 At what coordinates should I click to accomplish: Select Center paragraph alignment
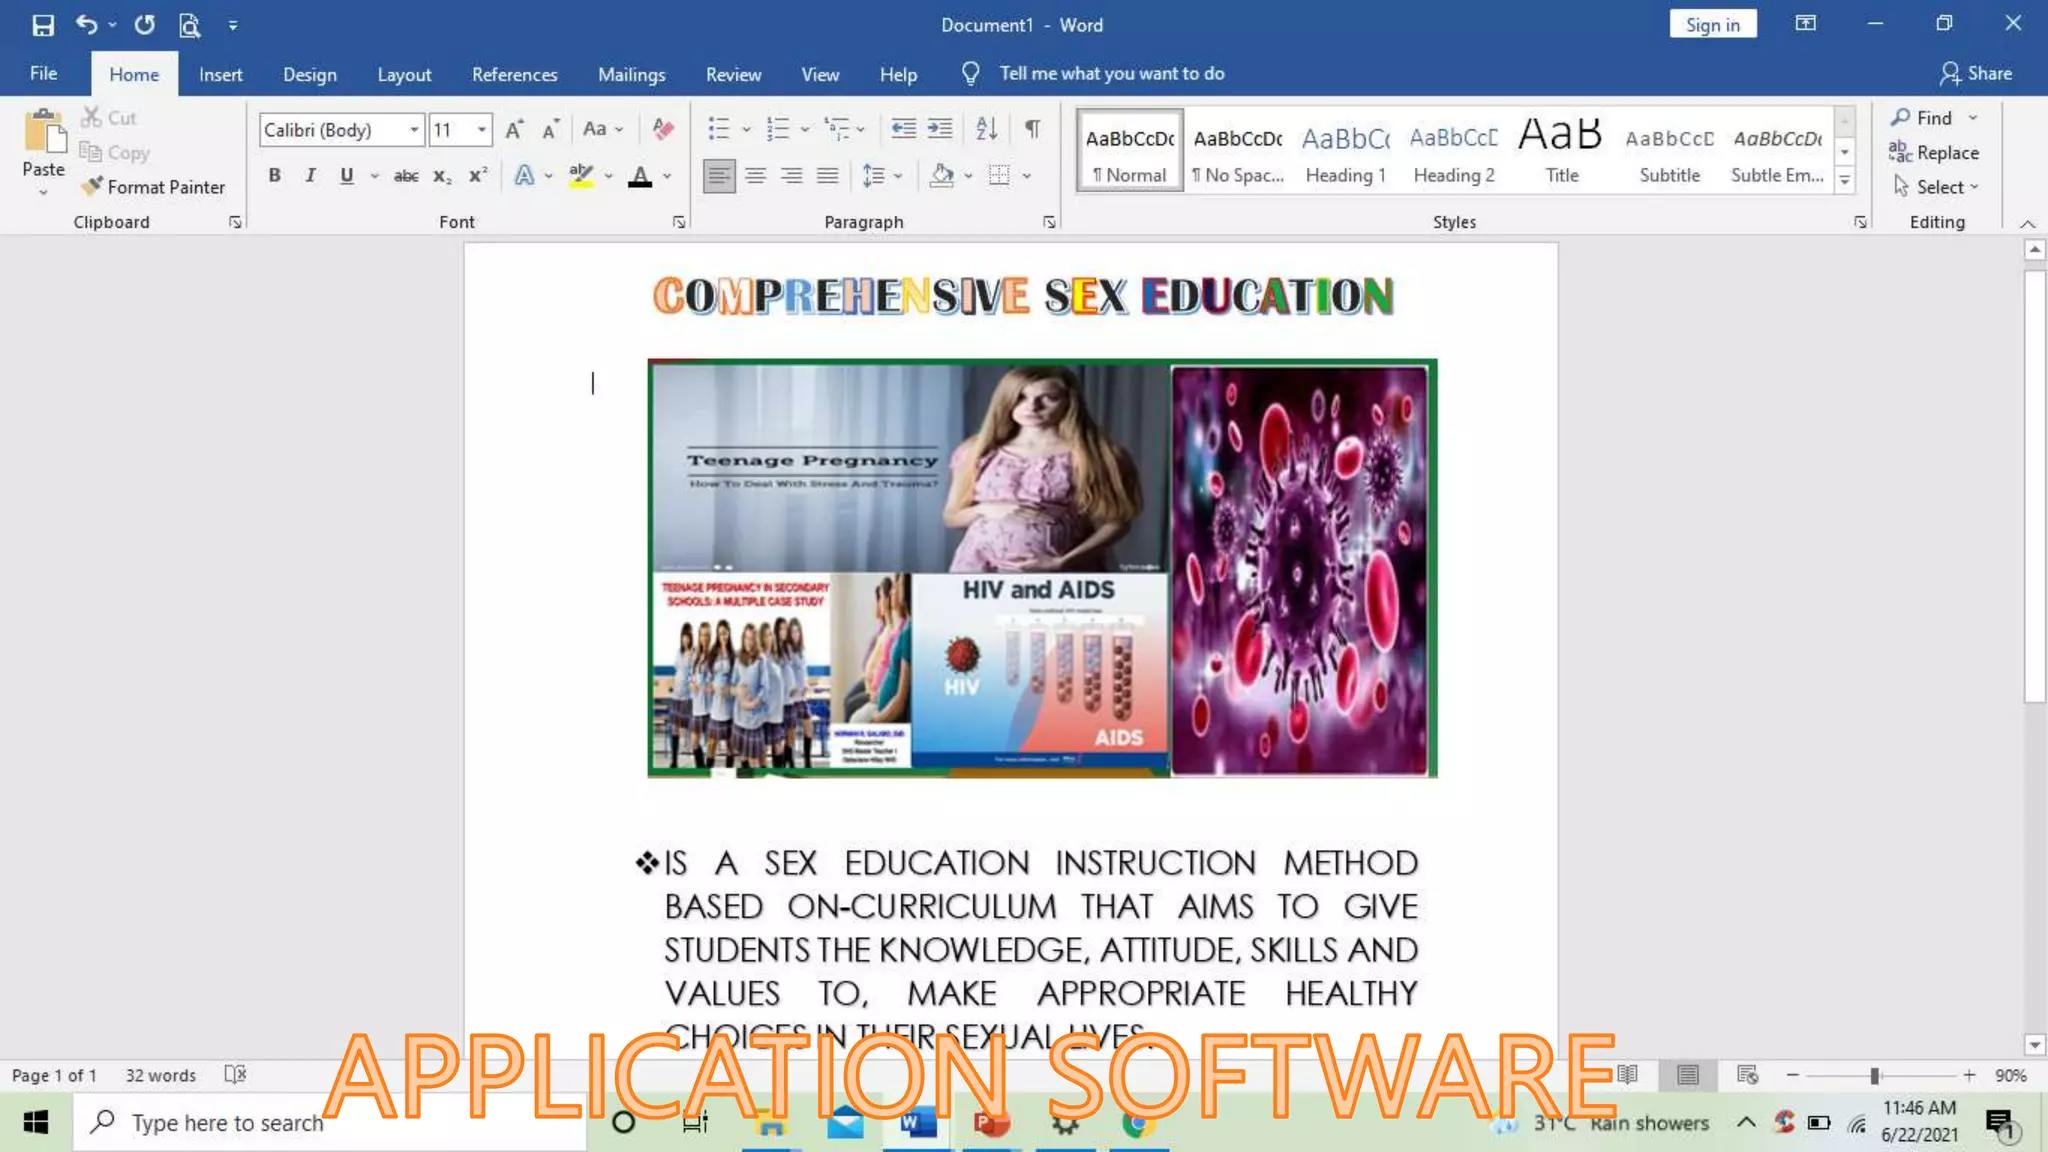pos(755,176)
